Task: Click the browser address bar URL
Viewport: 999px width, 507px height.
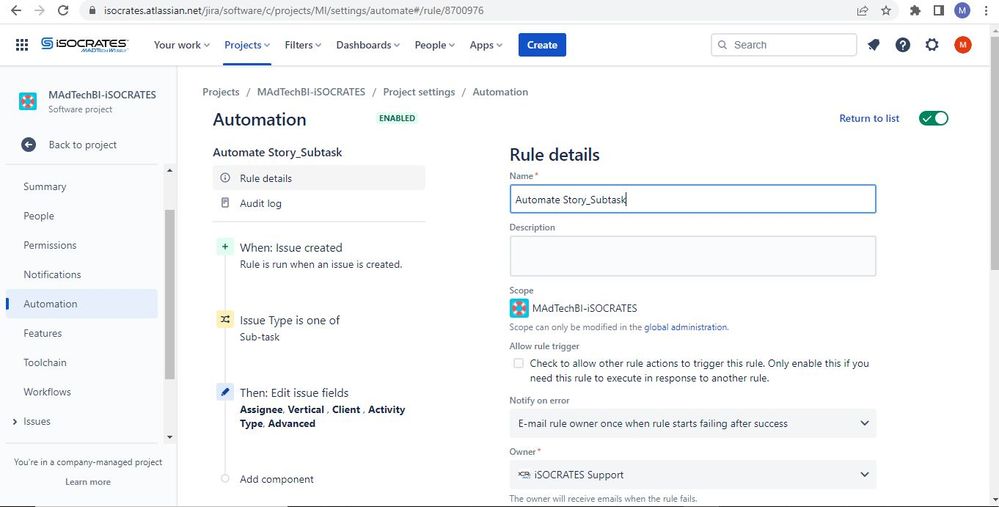Action: [292, 10]
